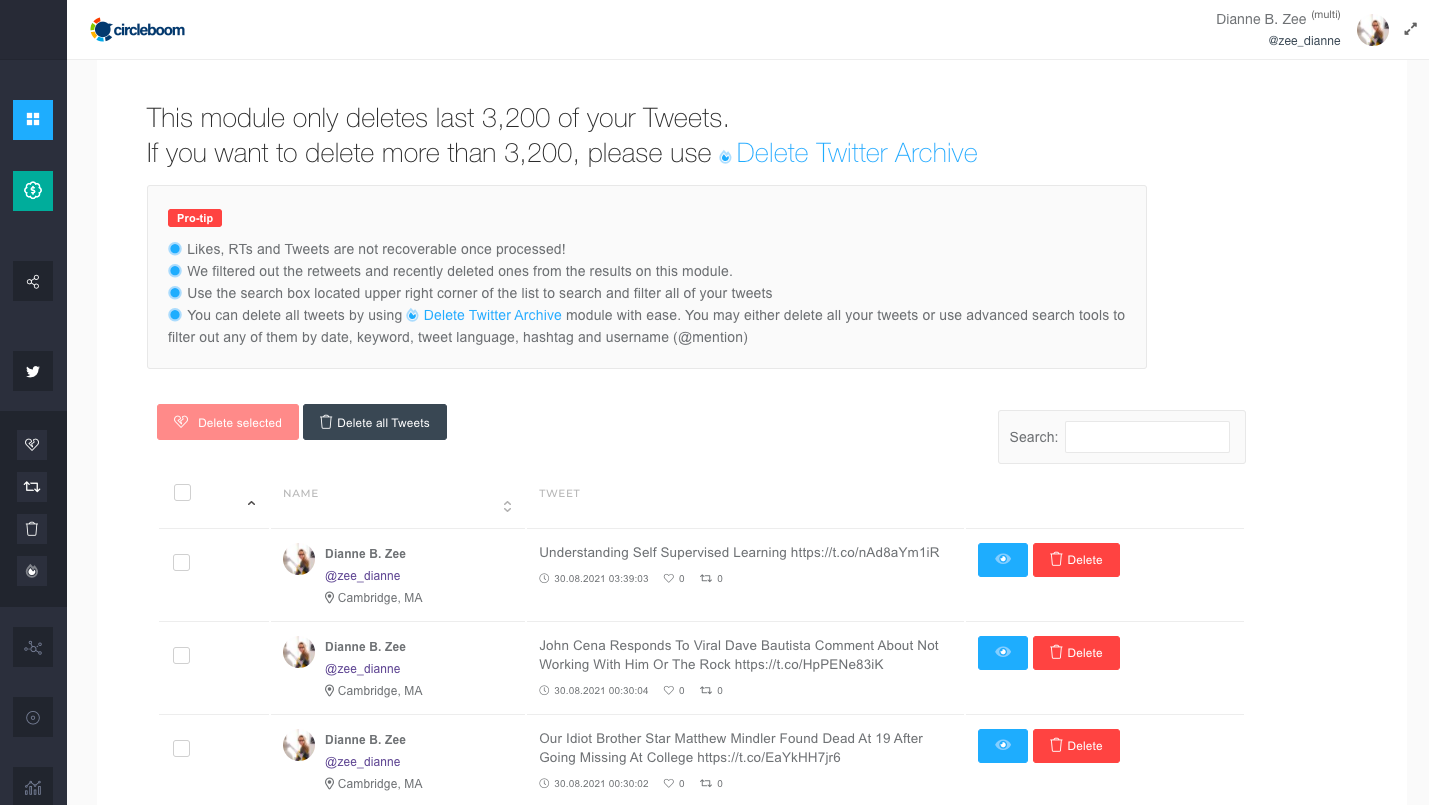Focus the Search text box
This screenshot has width=1429, height=805.
coord(1147,437)
